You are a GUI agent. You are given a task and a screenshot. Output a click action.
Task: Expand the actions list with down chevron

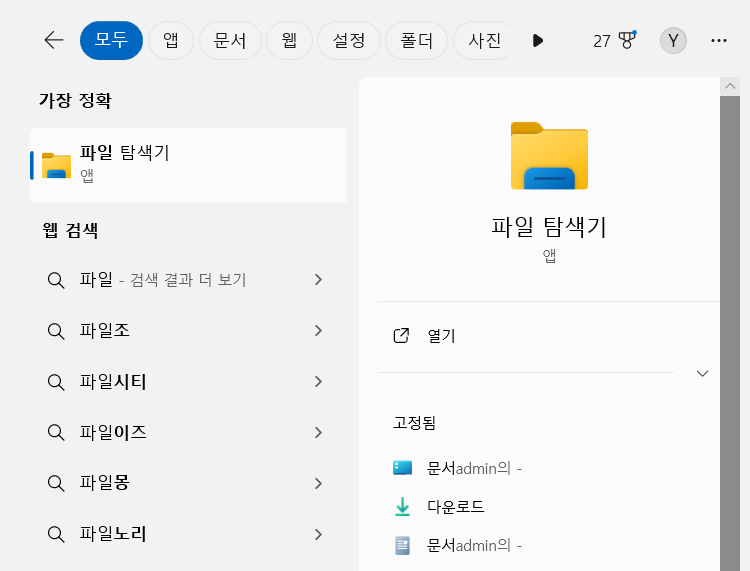click(702, 373)
